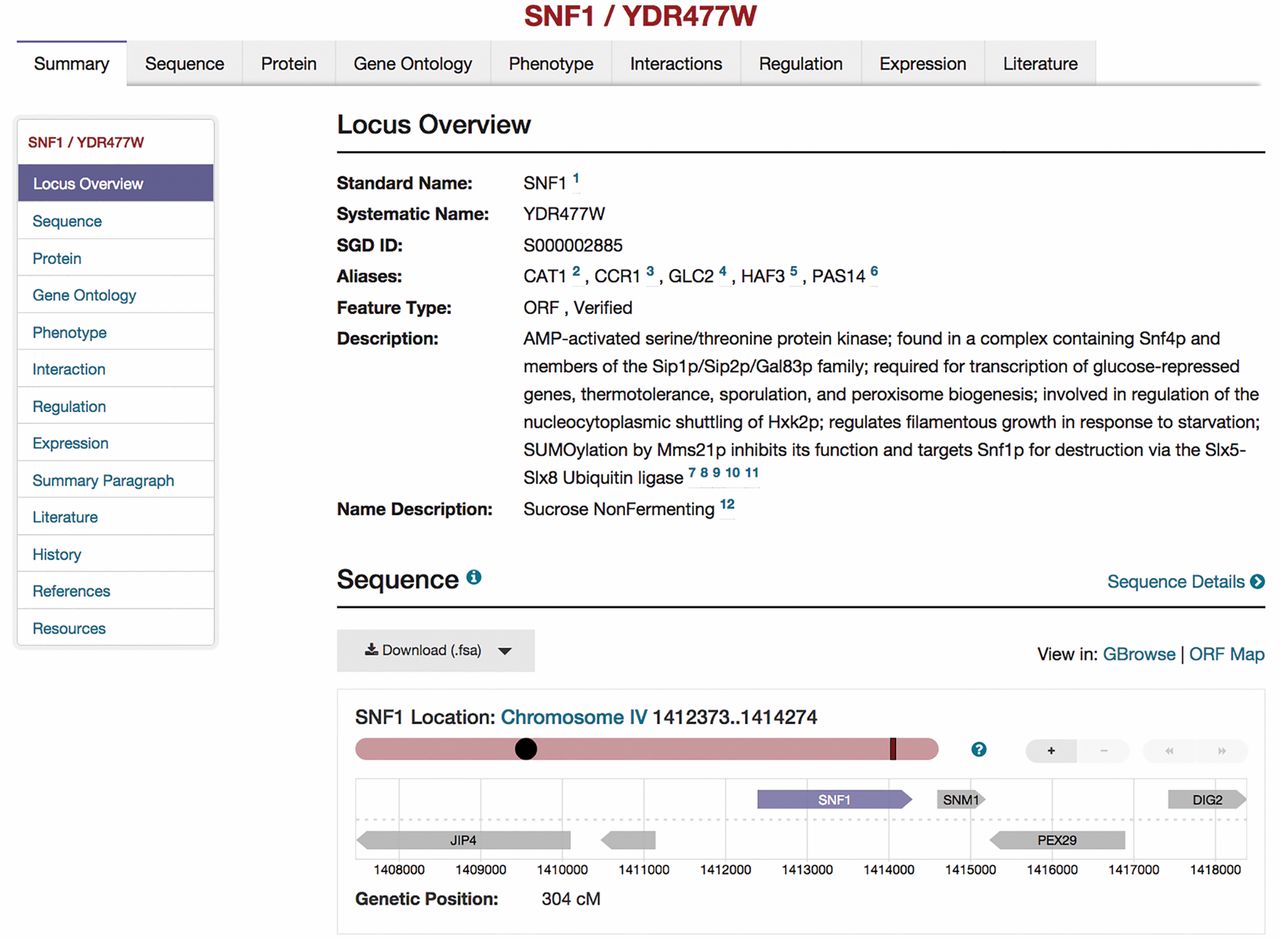The width and height of the screenshot is (1280, 938).
Task: Zoom out with the minus button
Action: [x=1103, y=751]
